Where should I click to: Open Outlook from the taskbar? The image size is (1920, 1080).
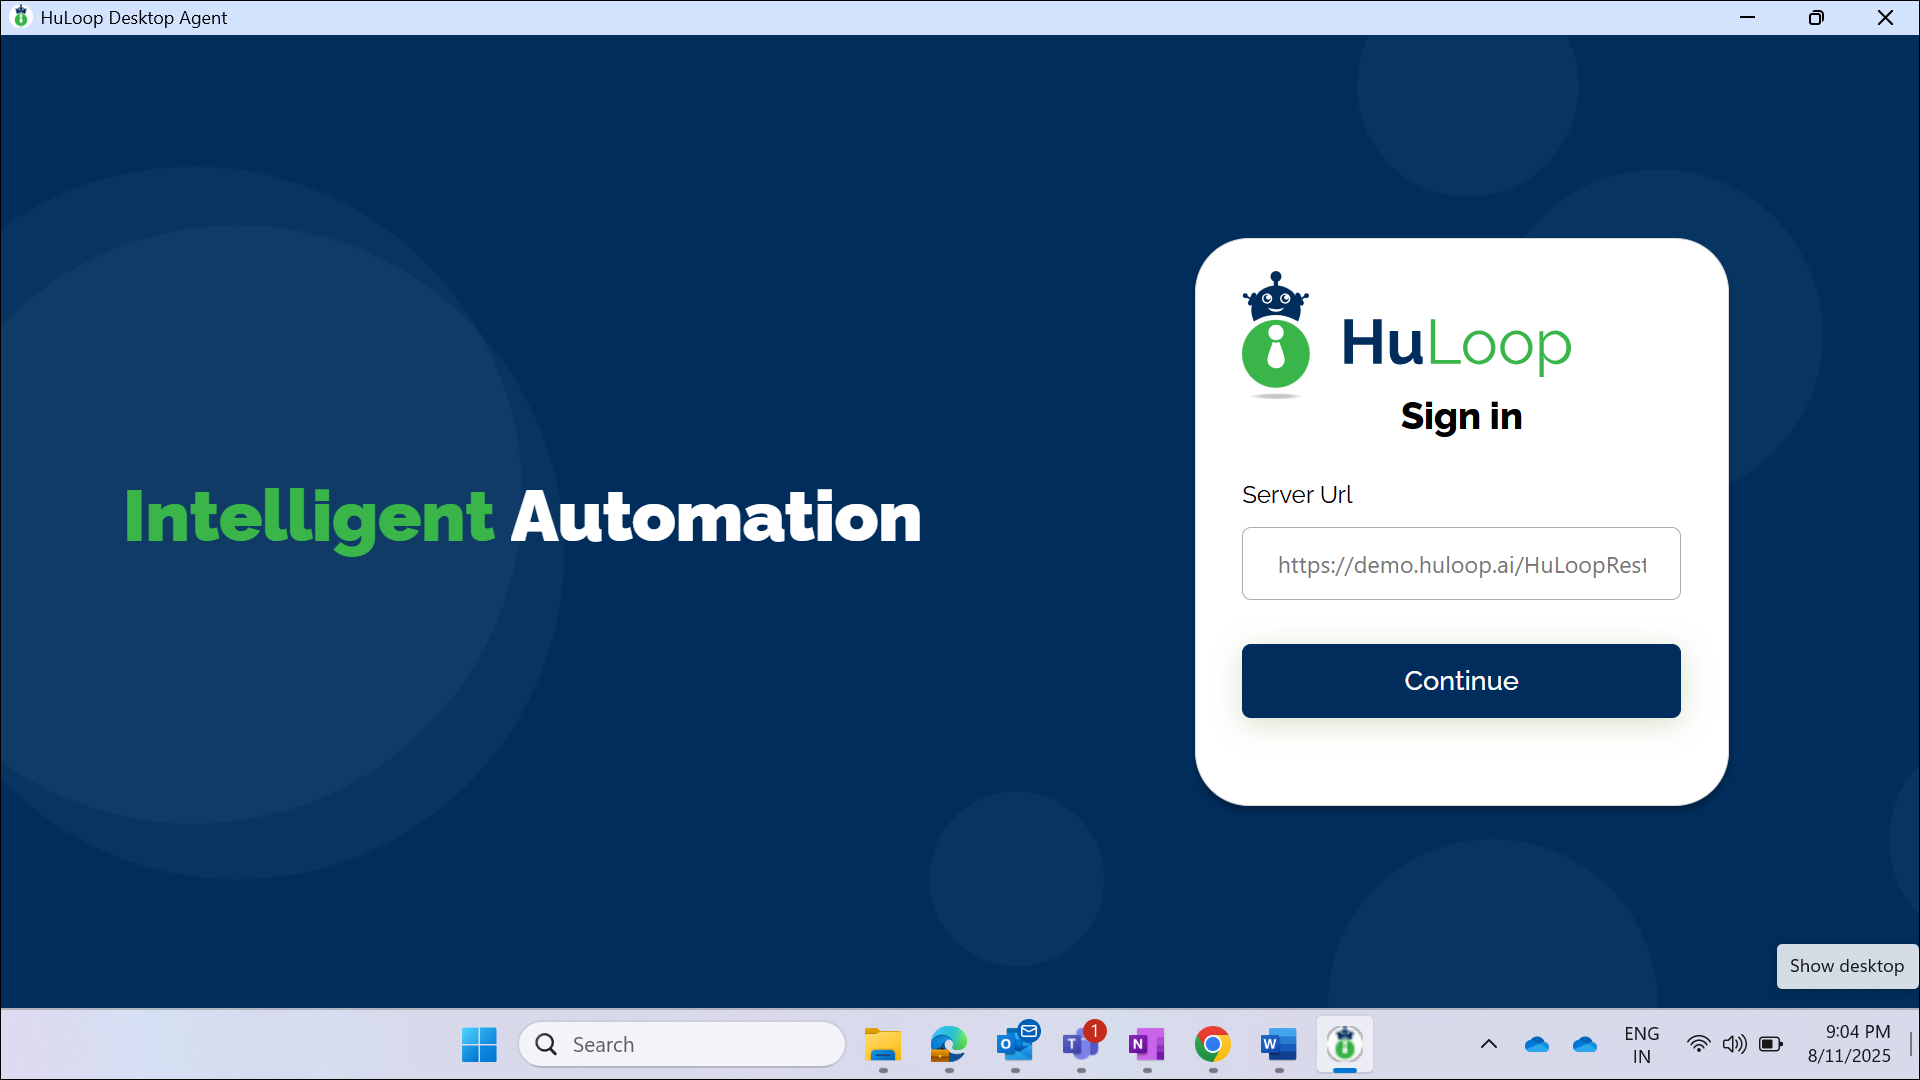1015,1044
